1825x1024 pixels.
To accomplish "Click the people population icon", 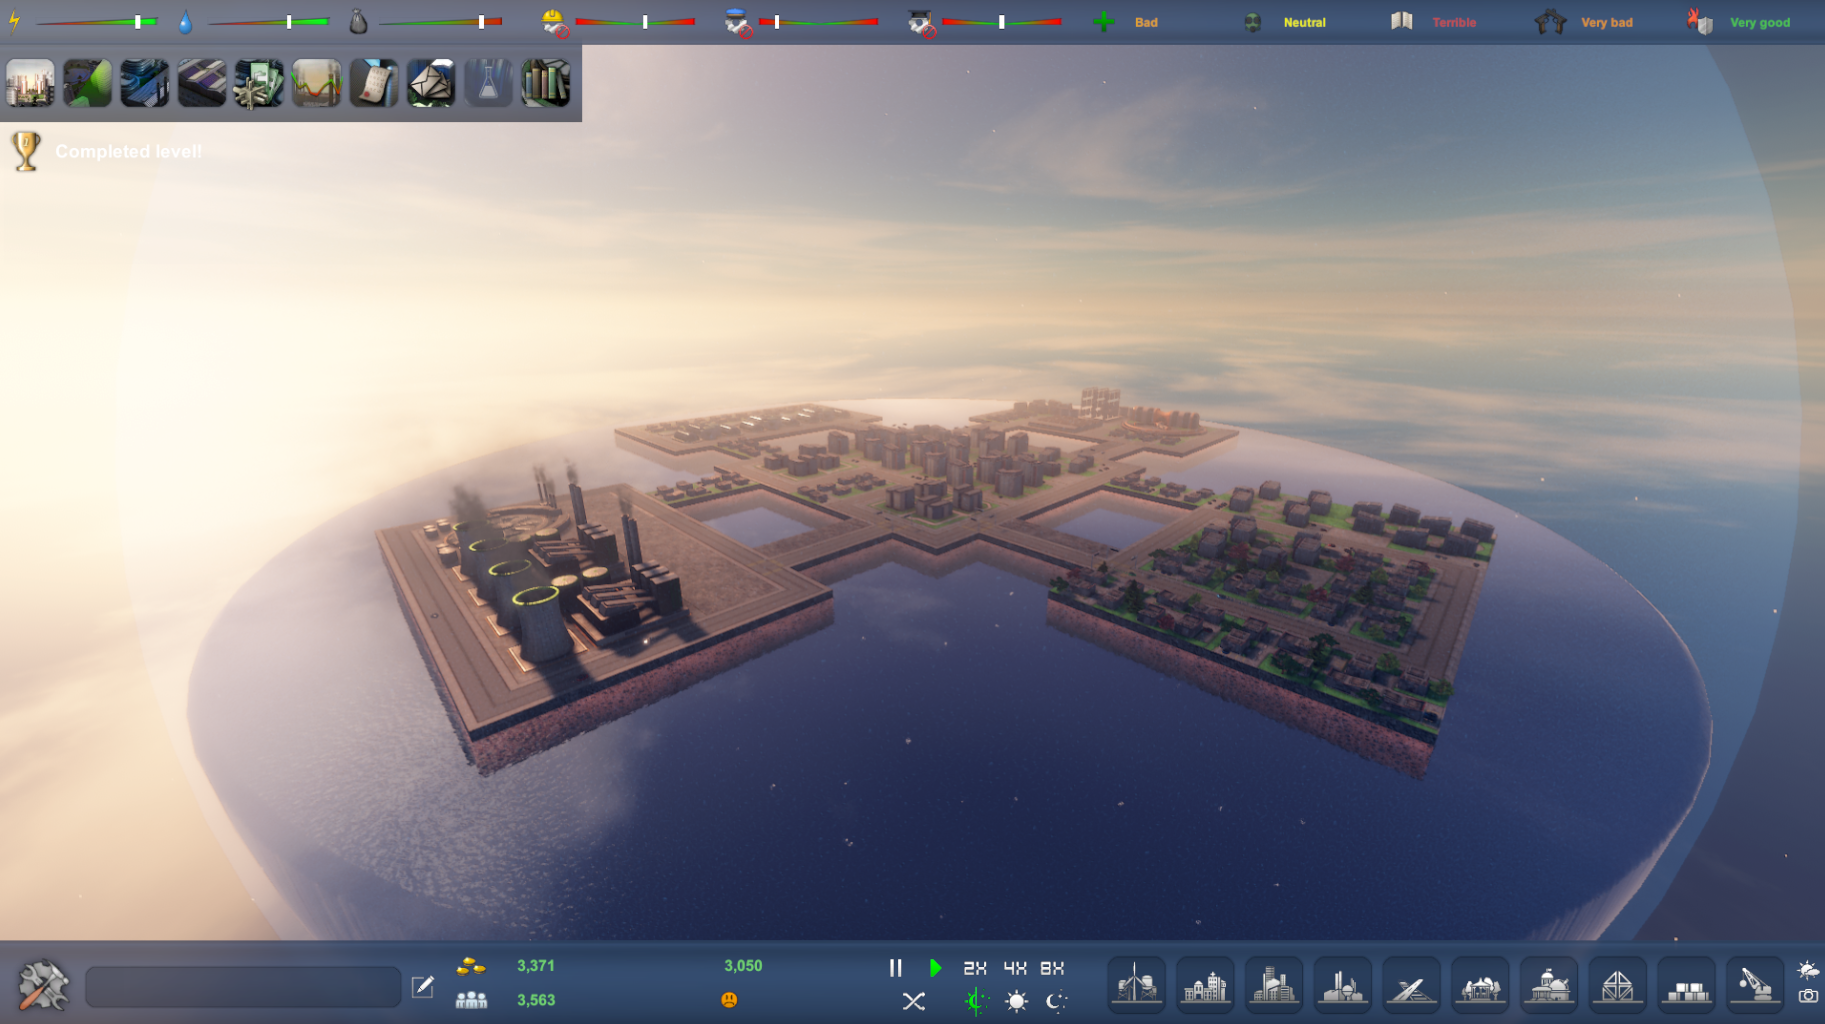I will tap(471, 999).
